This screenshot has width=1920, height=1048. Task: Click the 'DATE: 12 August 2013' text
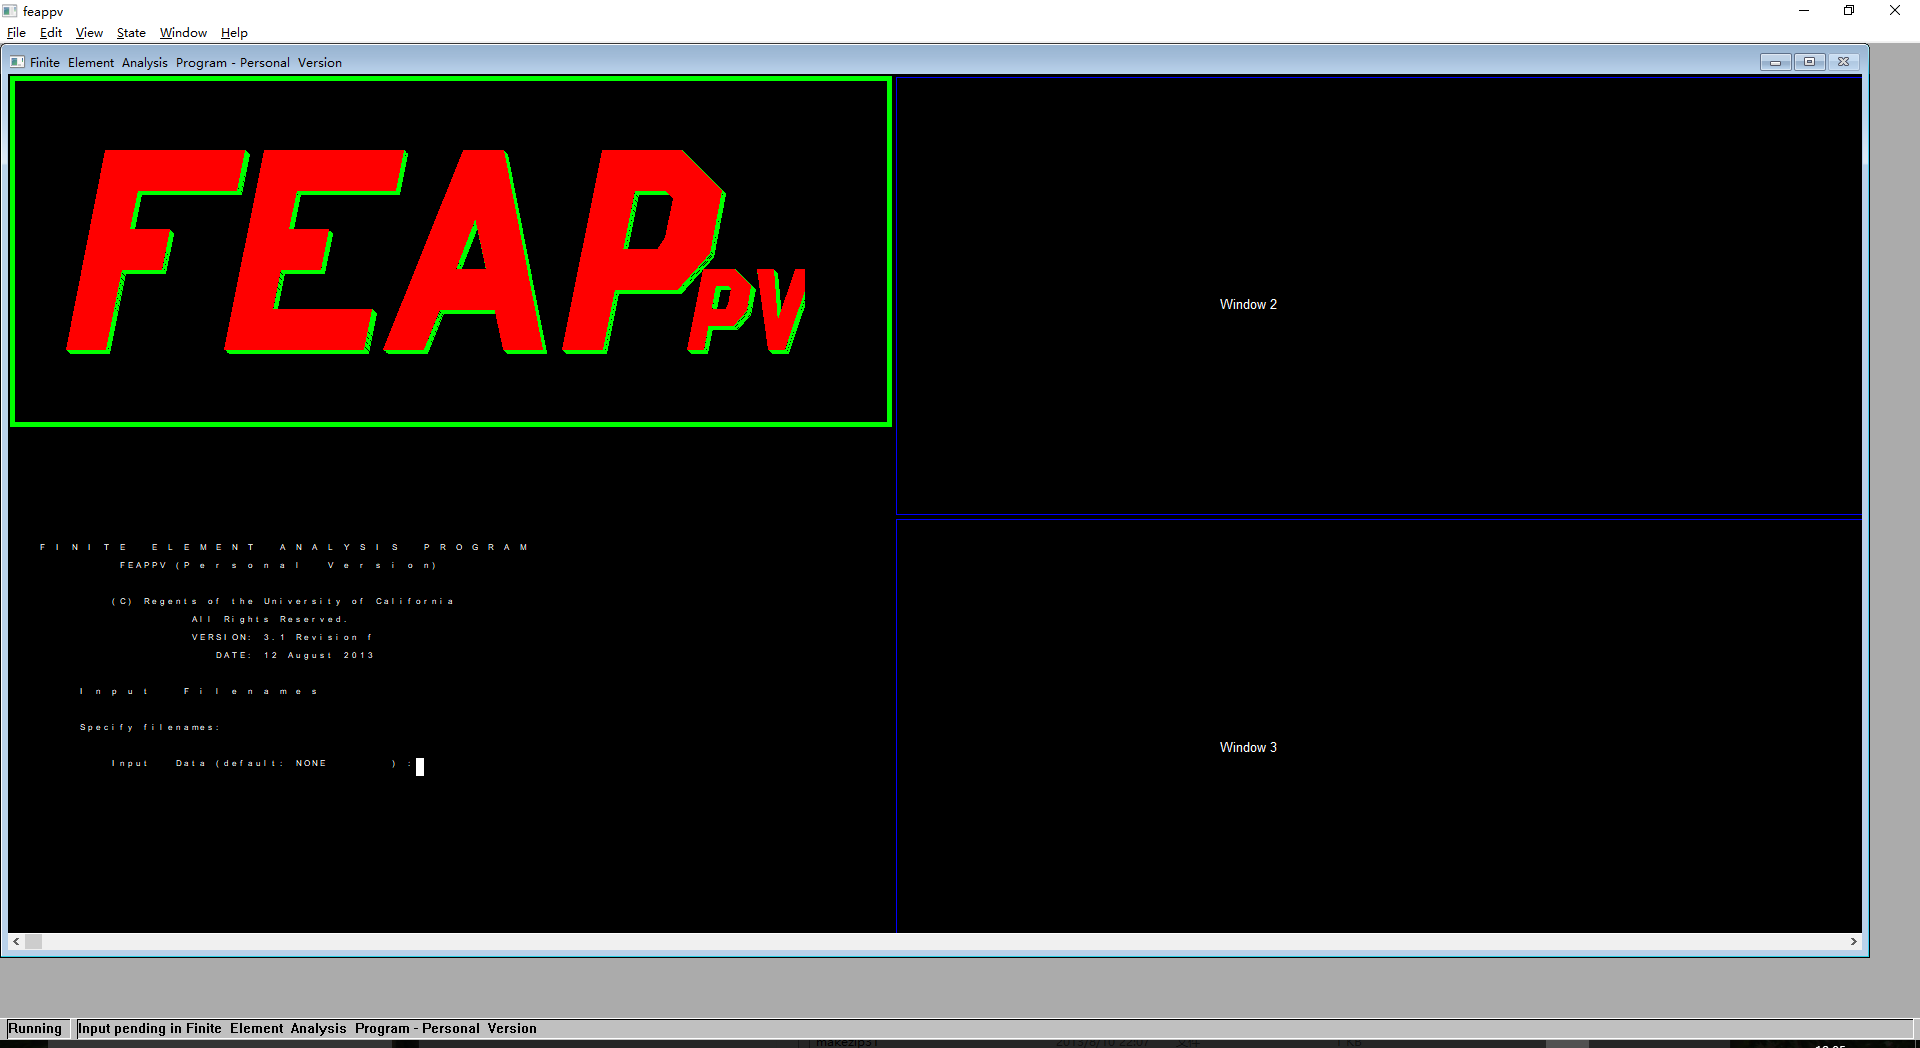(x=295, y=655)
